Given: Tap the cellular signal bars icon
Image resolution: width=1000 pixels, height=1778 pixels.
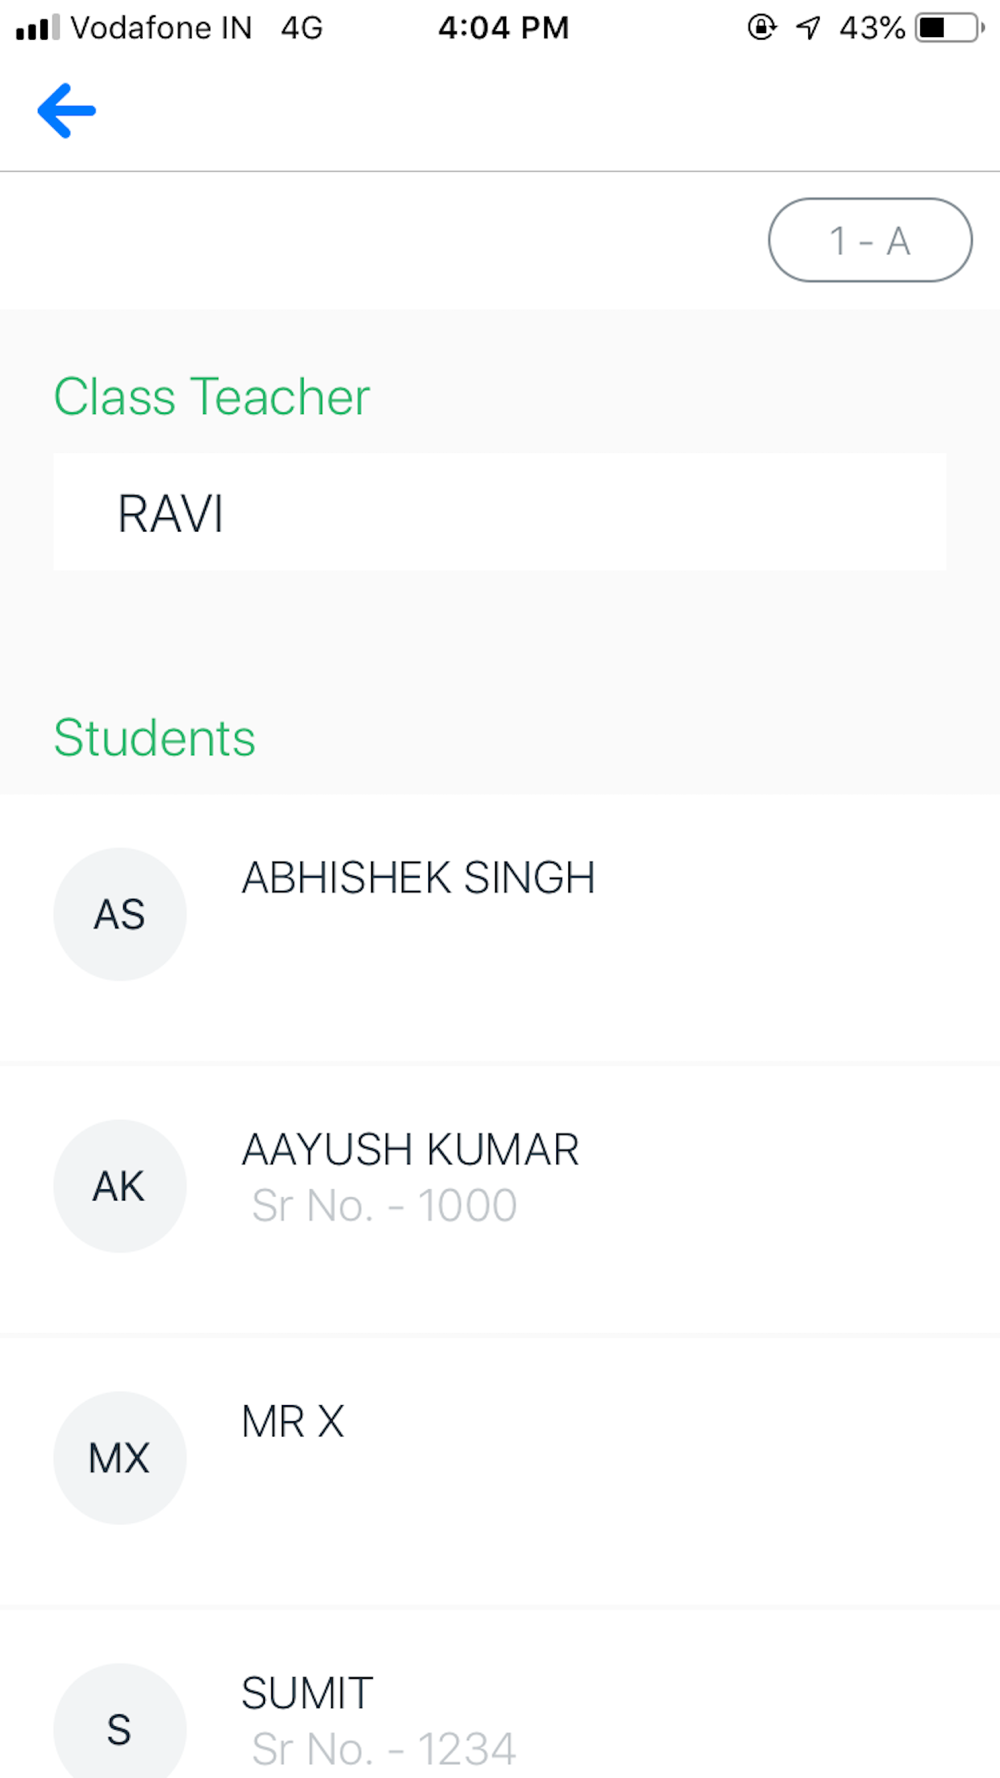Looking at the screenshot, I should tap(38, 28).
